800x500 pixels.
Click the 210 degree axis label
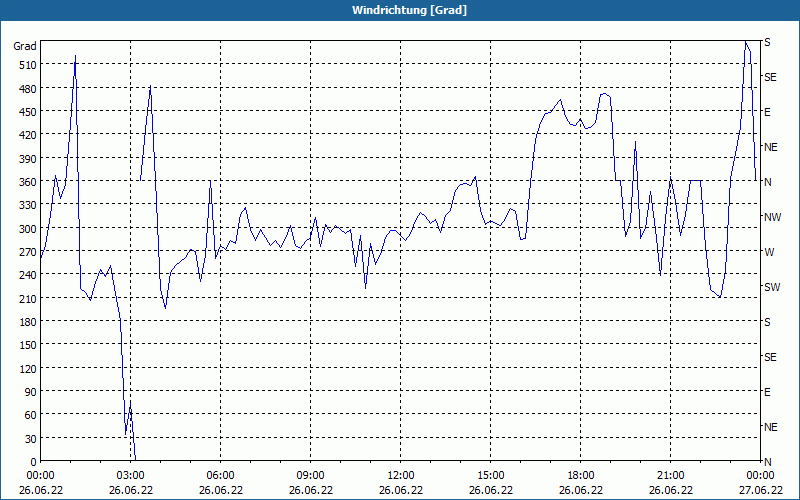coord(28,298)
